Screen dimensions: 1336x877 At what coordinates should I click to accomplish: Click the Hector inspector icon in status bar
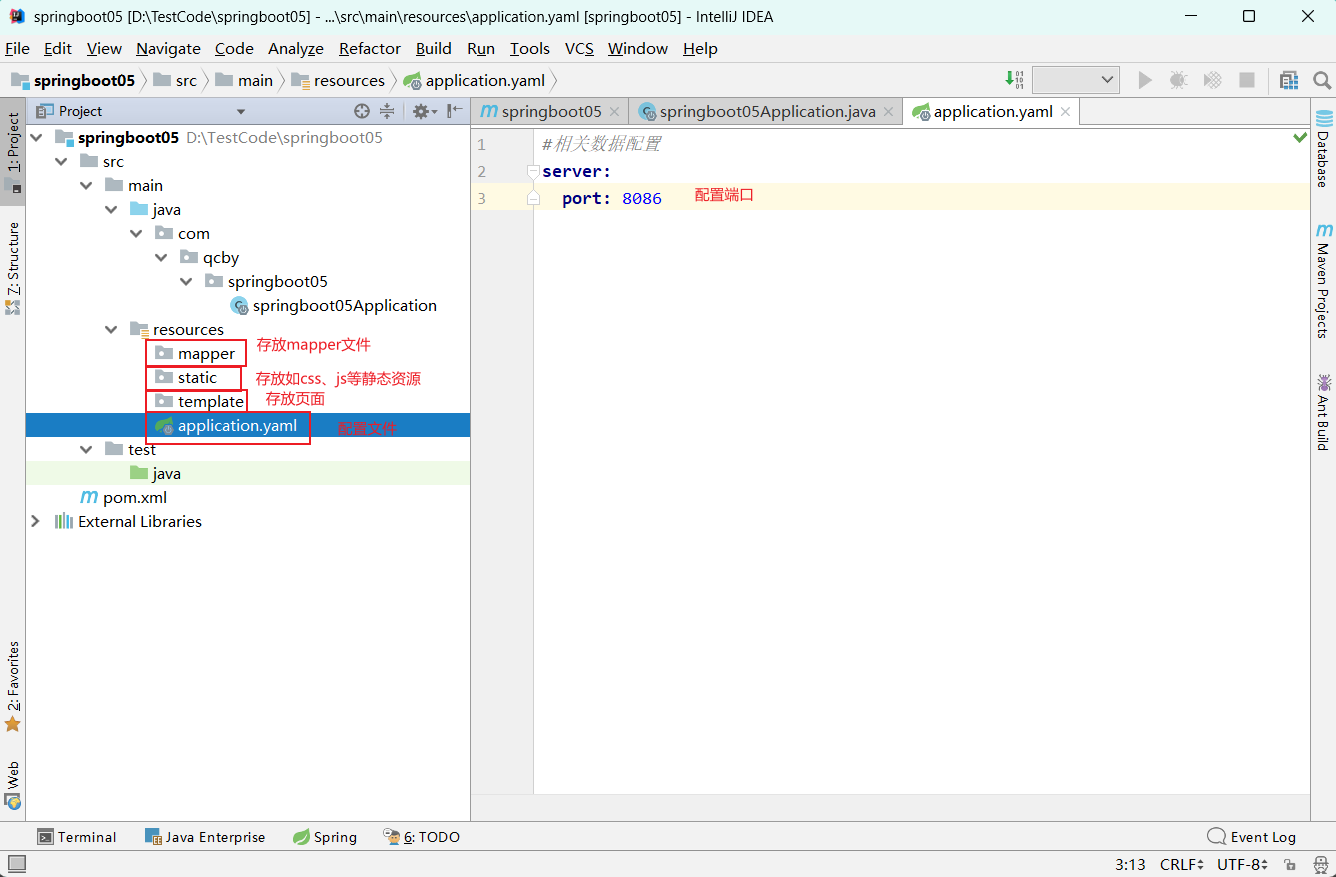pos(1319,865)
